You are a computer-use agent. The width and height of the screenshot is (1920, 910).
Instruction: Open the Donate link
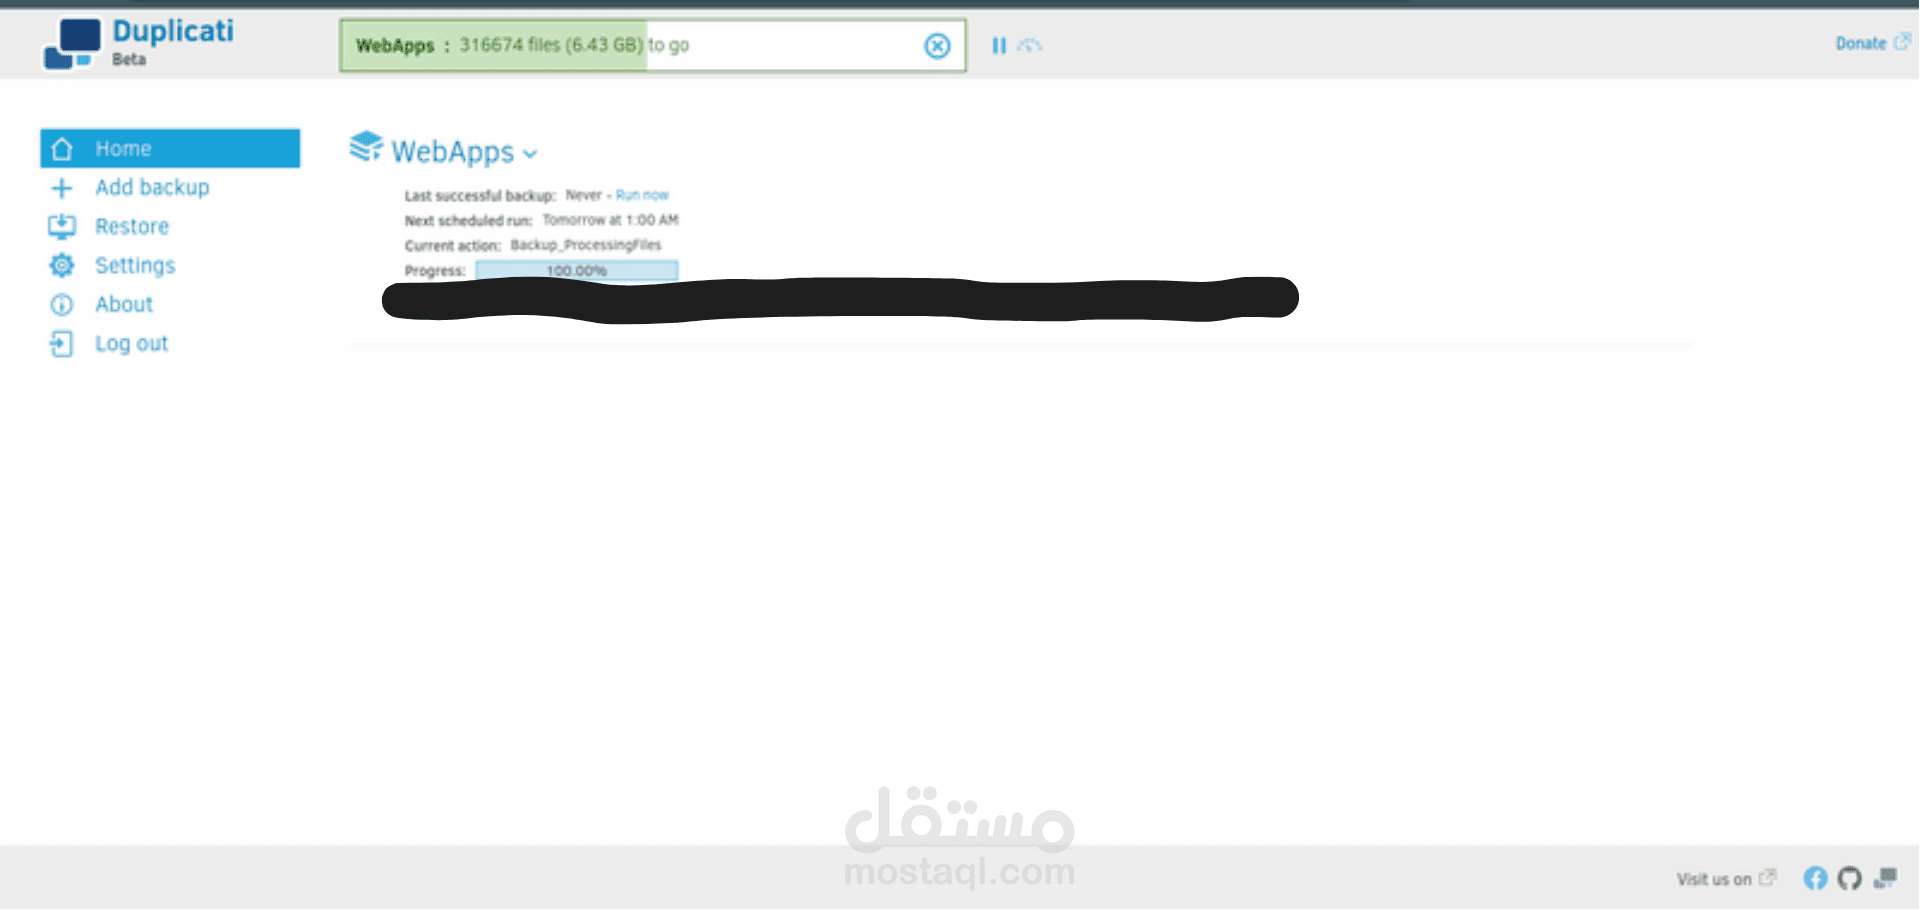(1860, 43)
